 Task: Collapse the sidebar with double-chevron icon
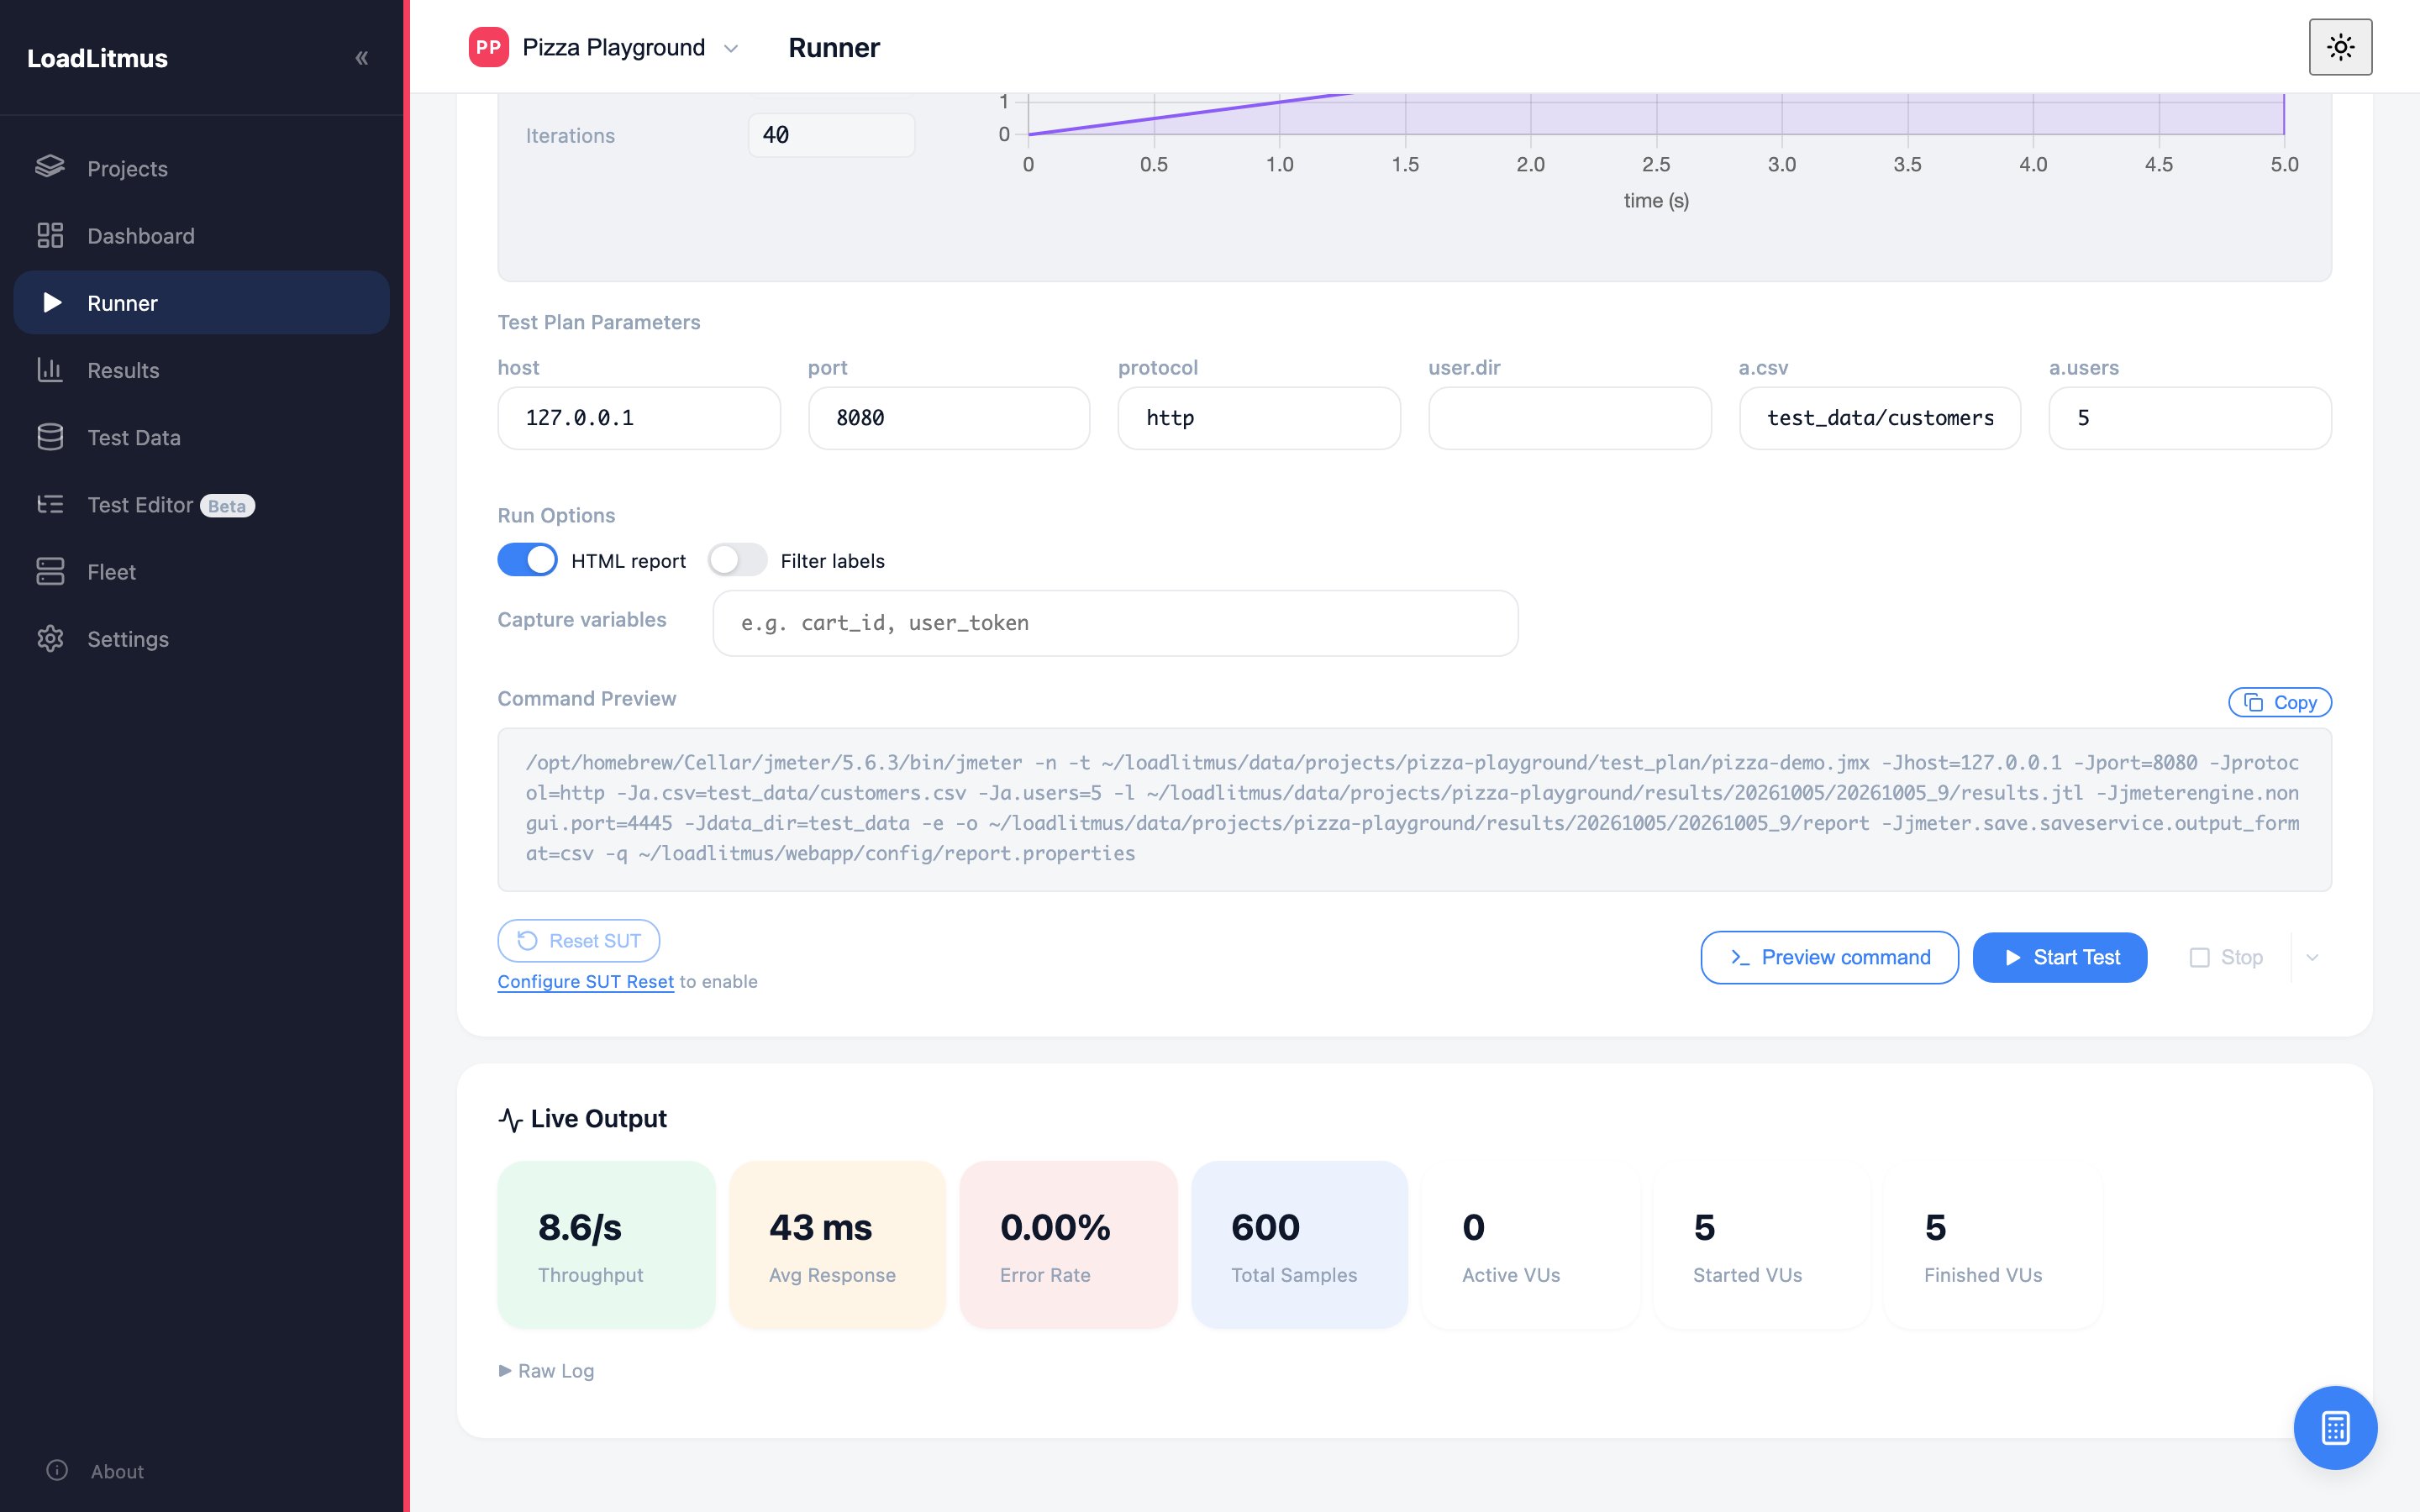[362, 58]
